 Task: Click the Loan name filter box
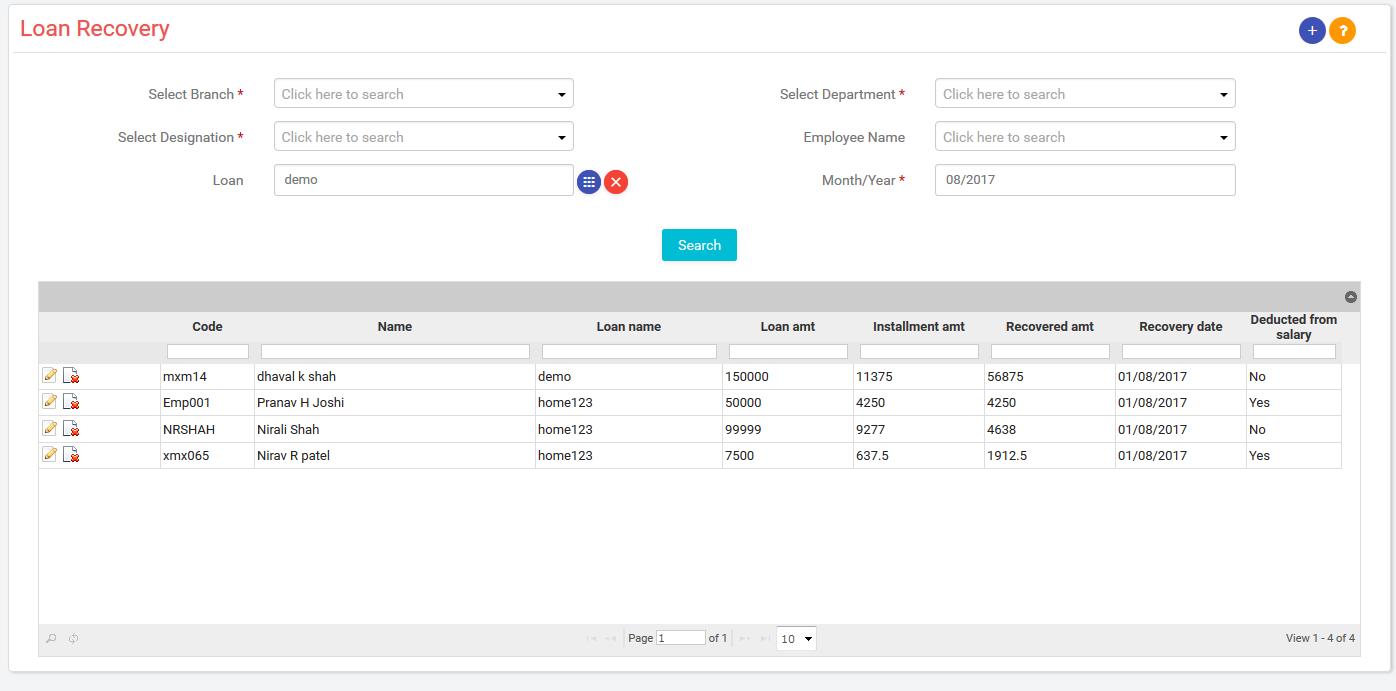tap(629, 352)
